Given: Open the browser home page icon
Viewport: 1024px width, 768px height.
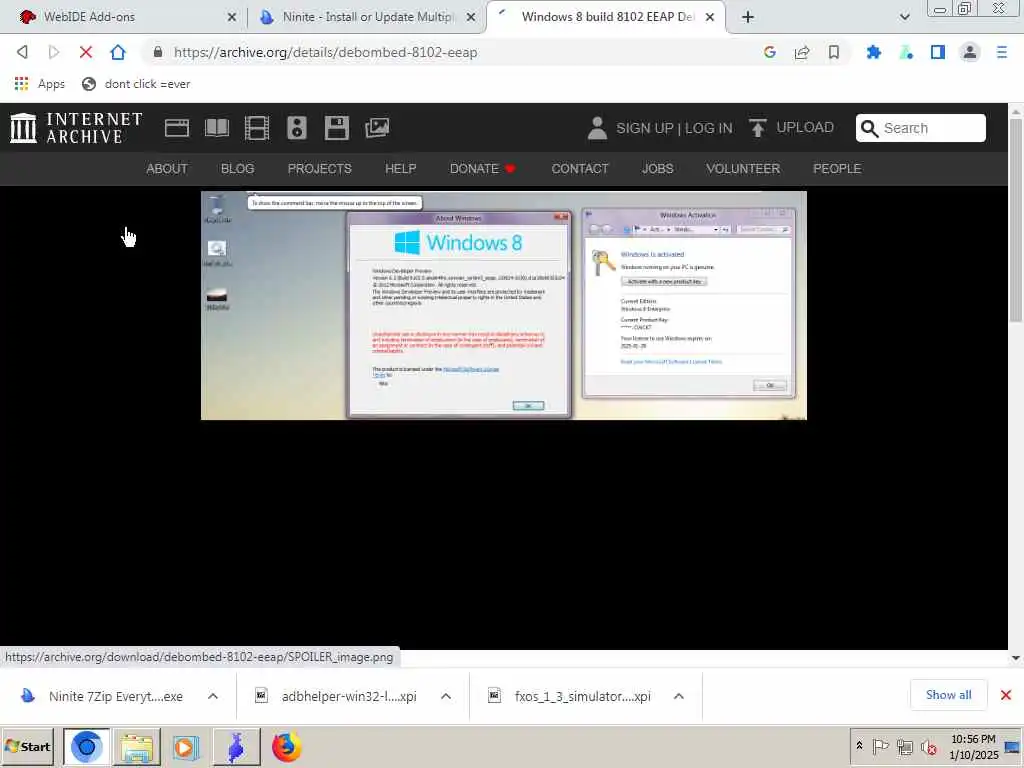Looking at the screenshot, I should tap(118, 52).
